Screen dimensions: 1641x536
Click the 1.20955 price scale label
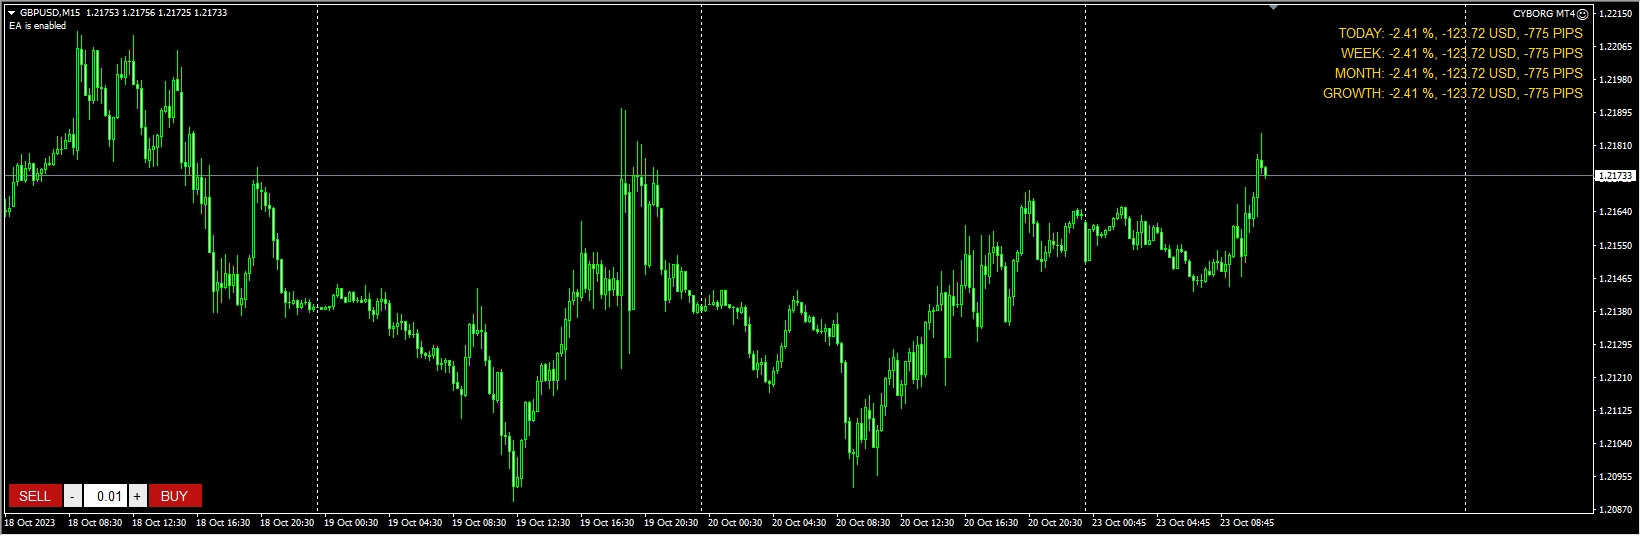tap(1616, 476)
